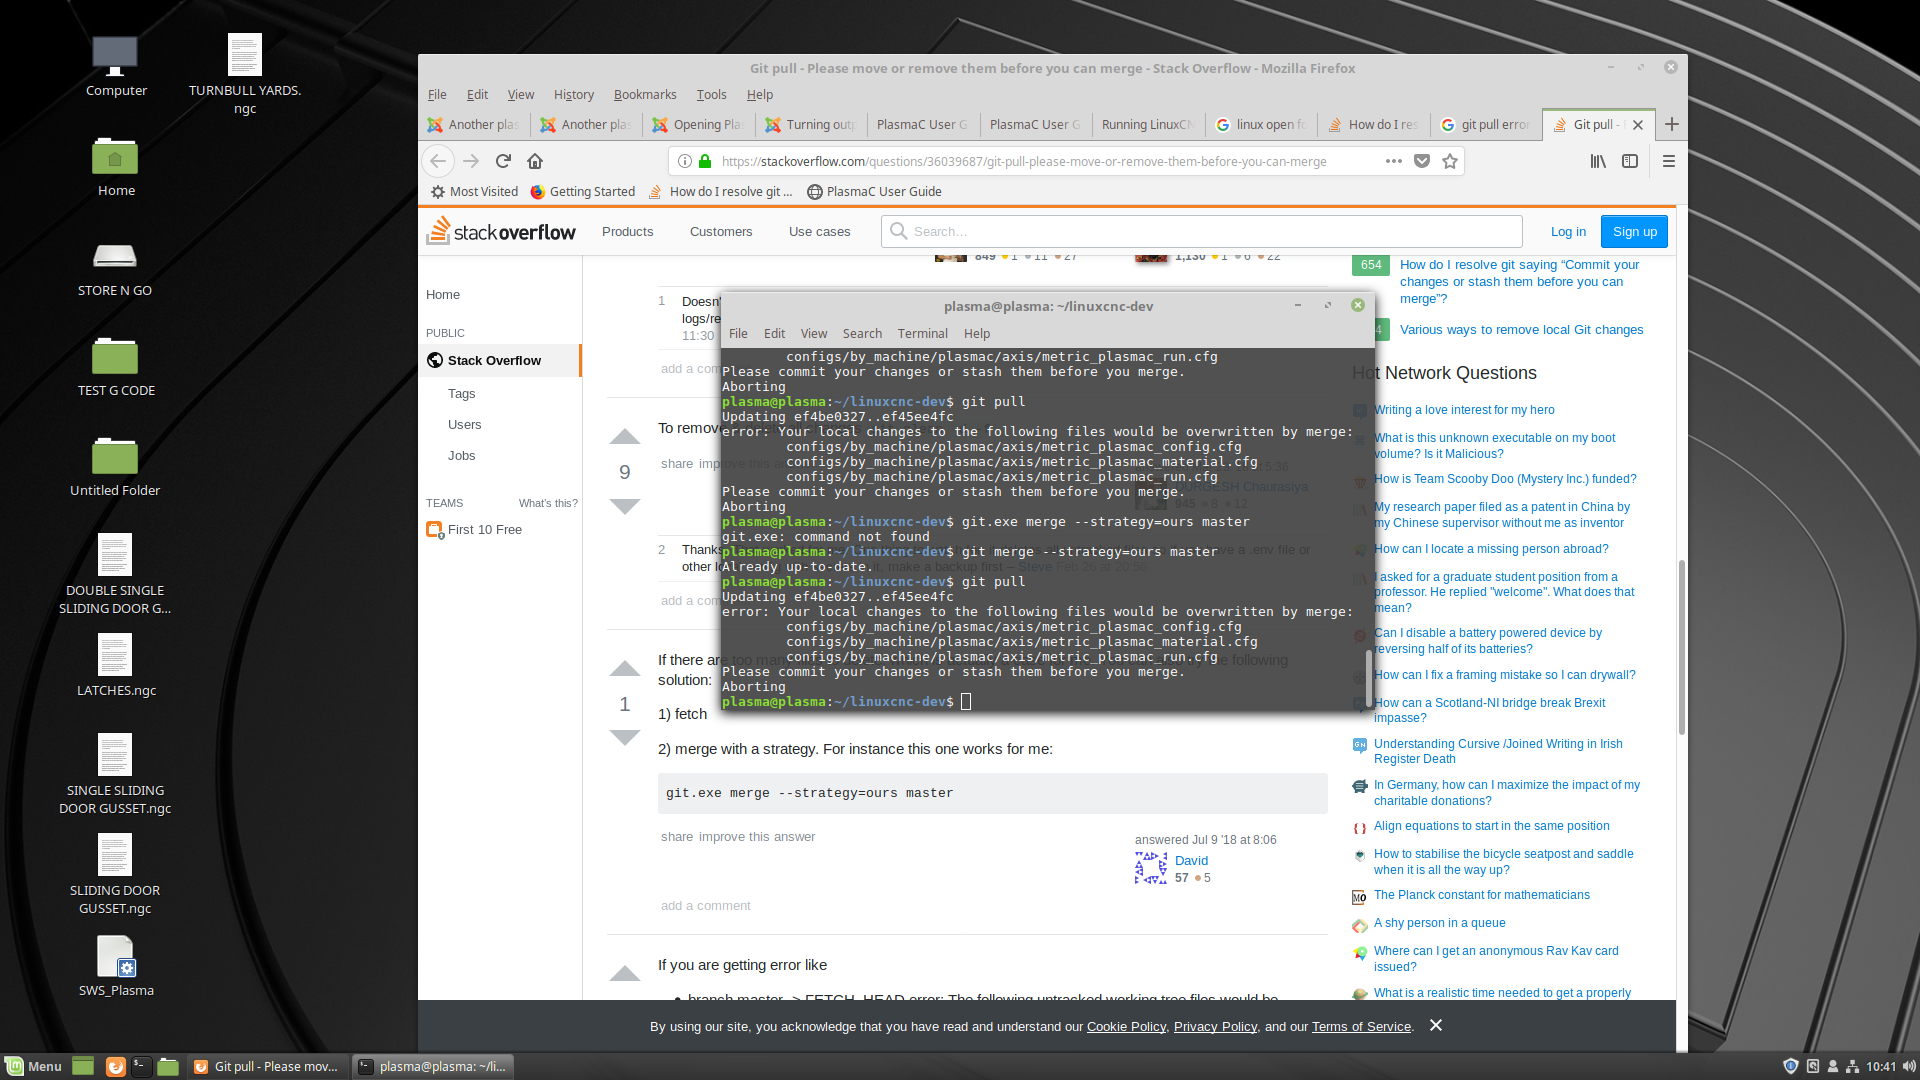Open STORE N GO drive icon

click(x=115, y=267)
